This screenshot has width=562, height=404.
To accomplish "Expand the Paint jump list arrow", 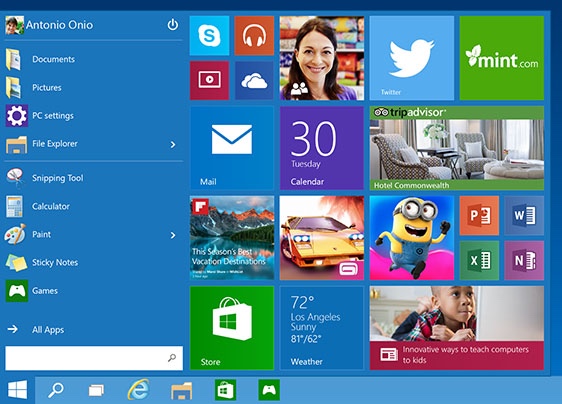I will point(173,235).
